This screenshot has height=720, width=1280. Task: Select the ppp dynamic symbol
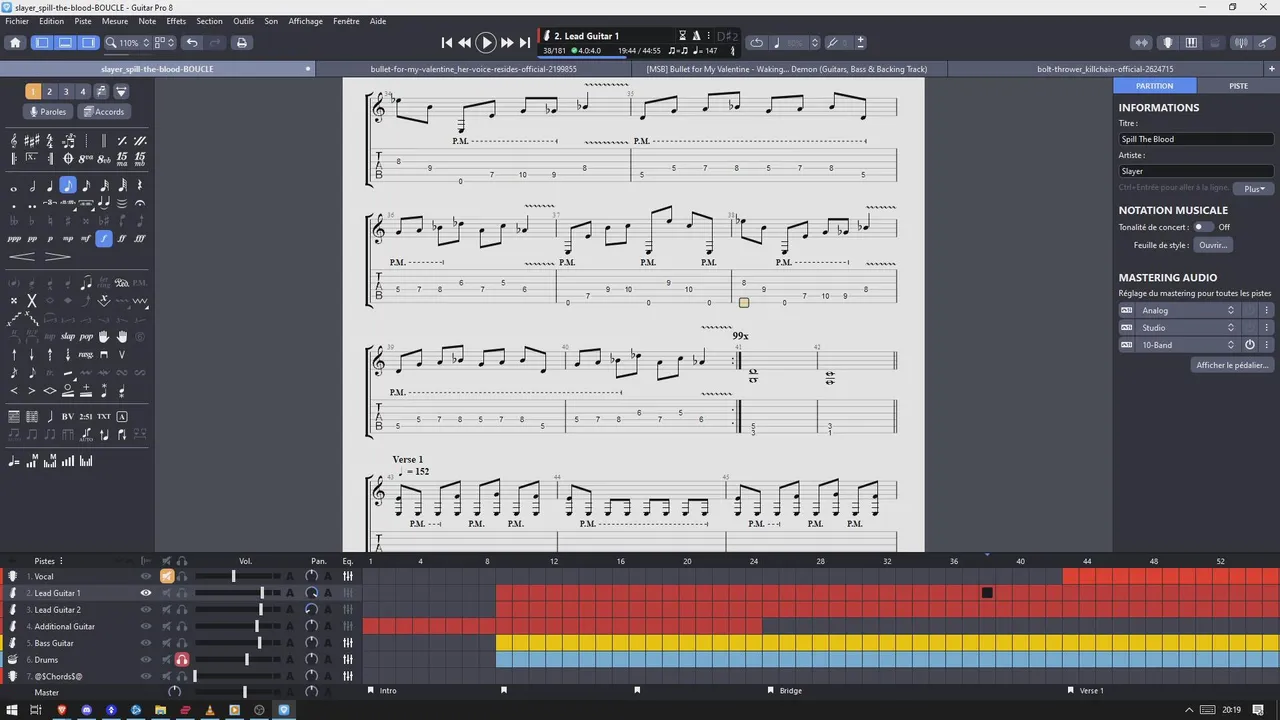14,239
